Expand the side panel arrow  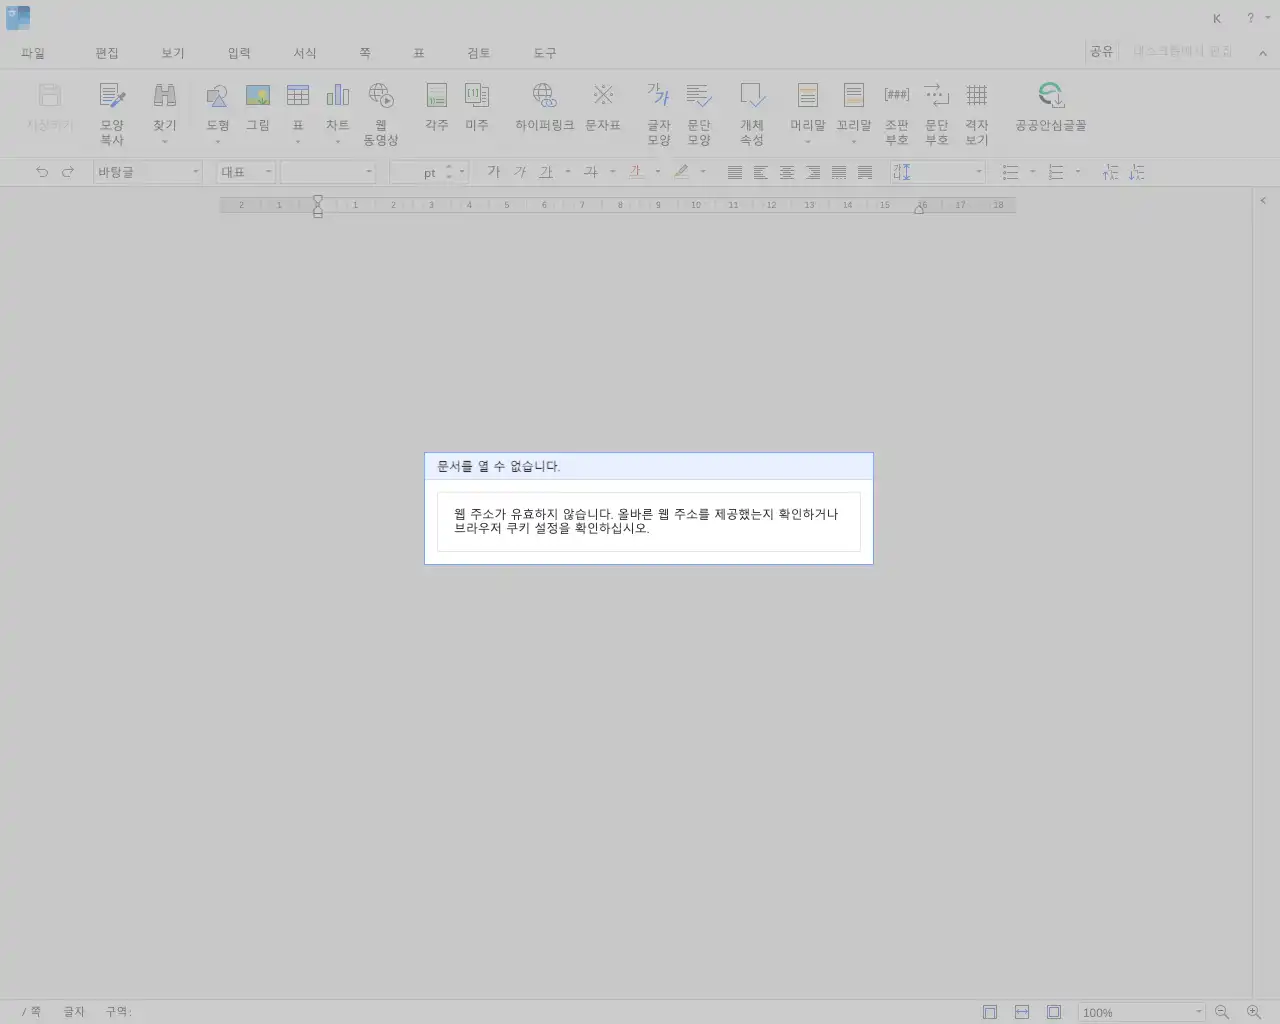click(1263, 201)
